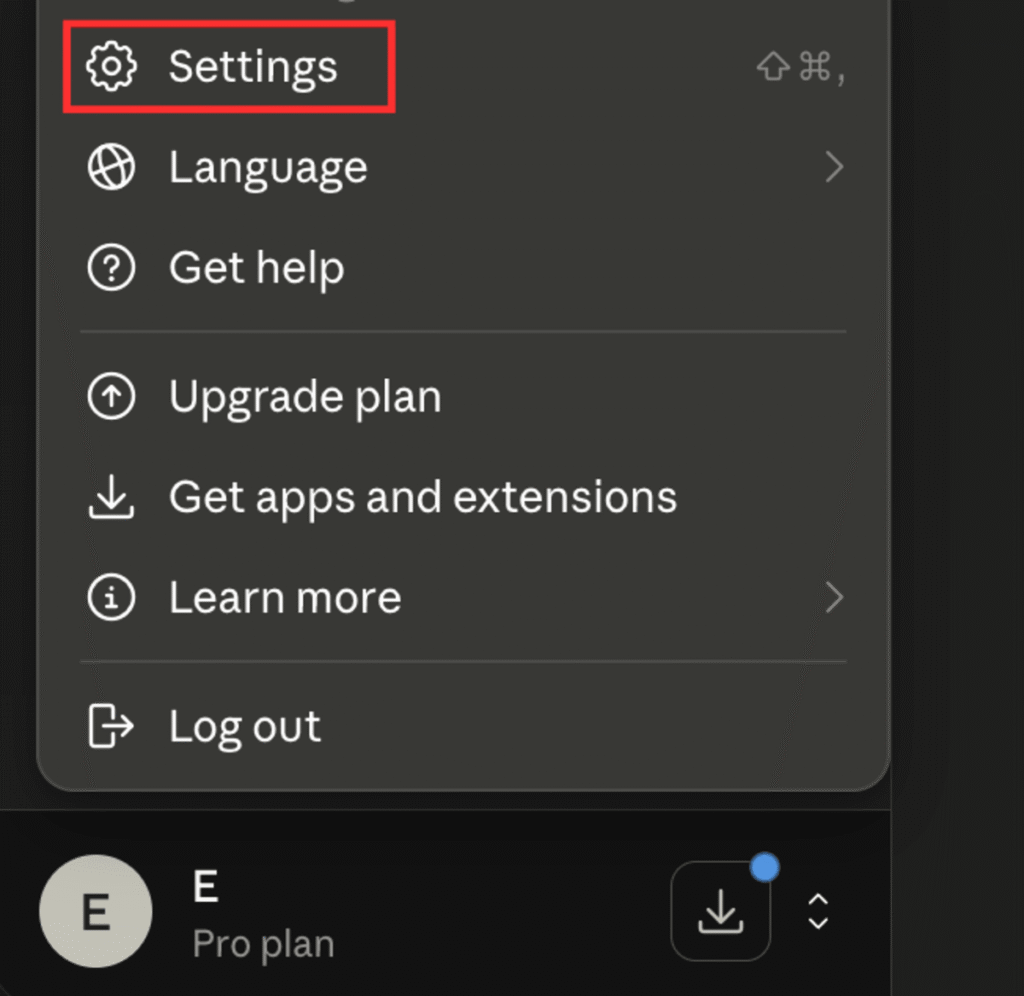The width and height of the screenshot is (1024, 996).
Task: Expand the Language submenu chevron
Action: [834, 167]
